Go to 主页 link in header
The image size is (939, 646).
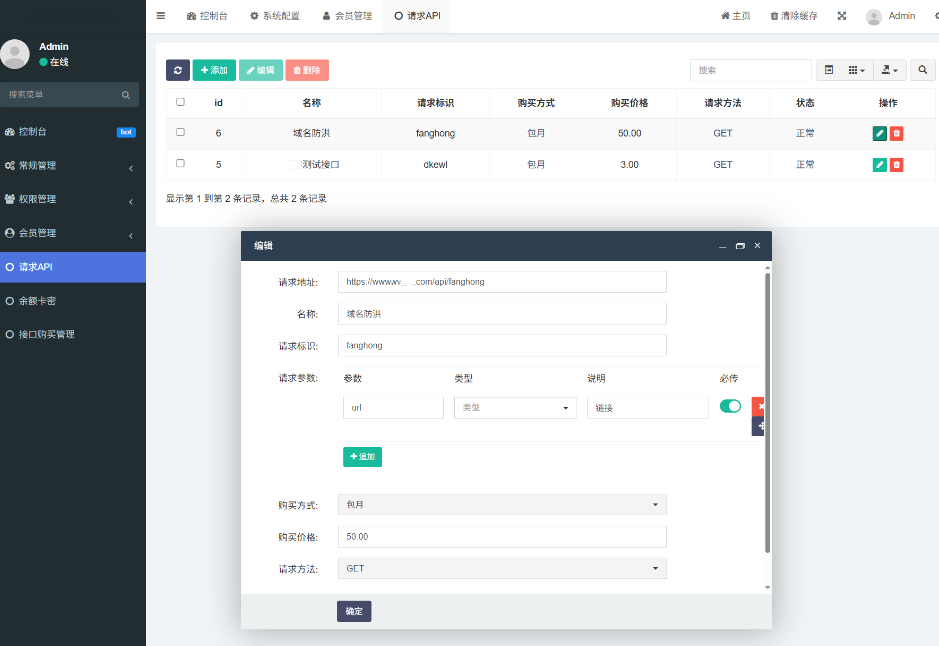(736, 16)
